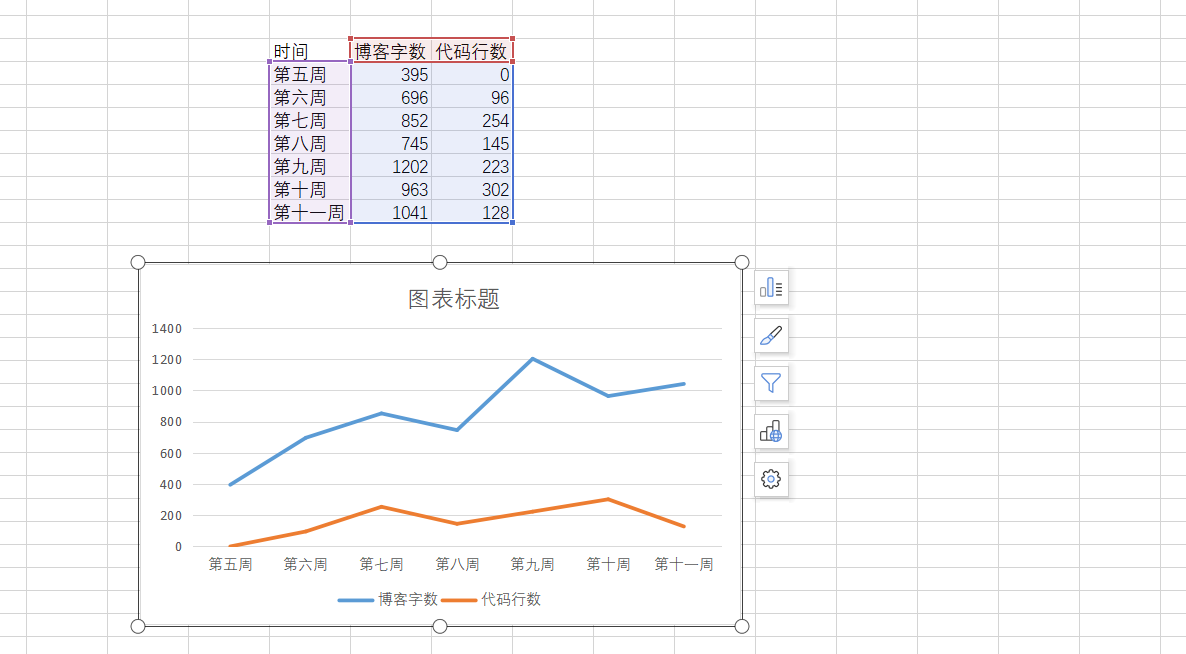Screen dimensions: 1186x654
Task: Select the 代码行数 cell with value 0
Action: pyautogui.click(x=471, y=74)
